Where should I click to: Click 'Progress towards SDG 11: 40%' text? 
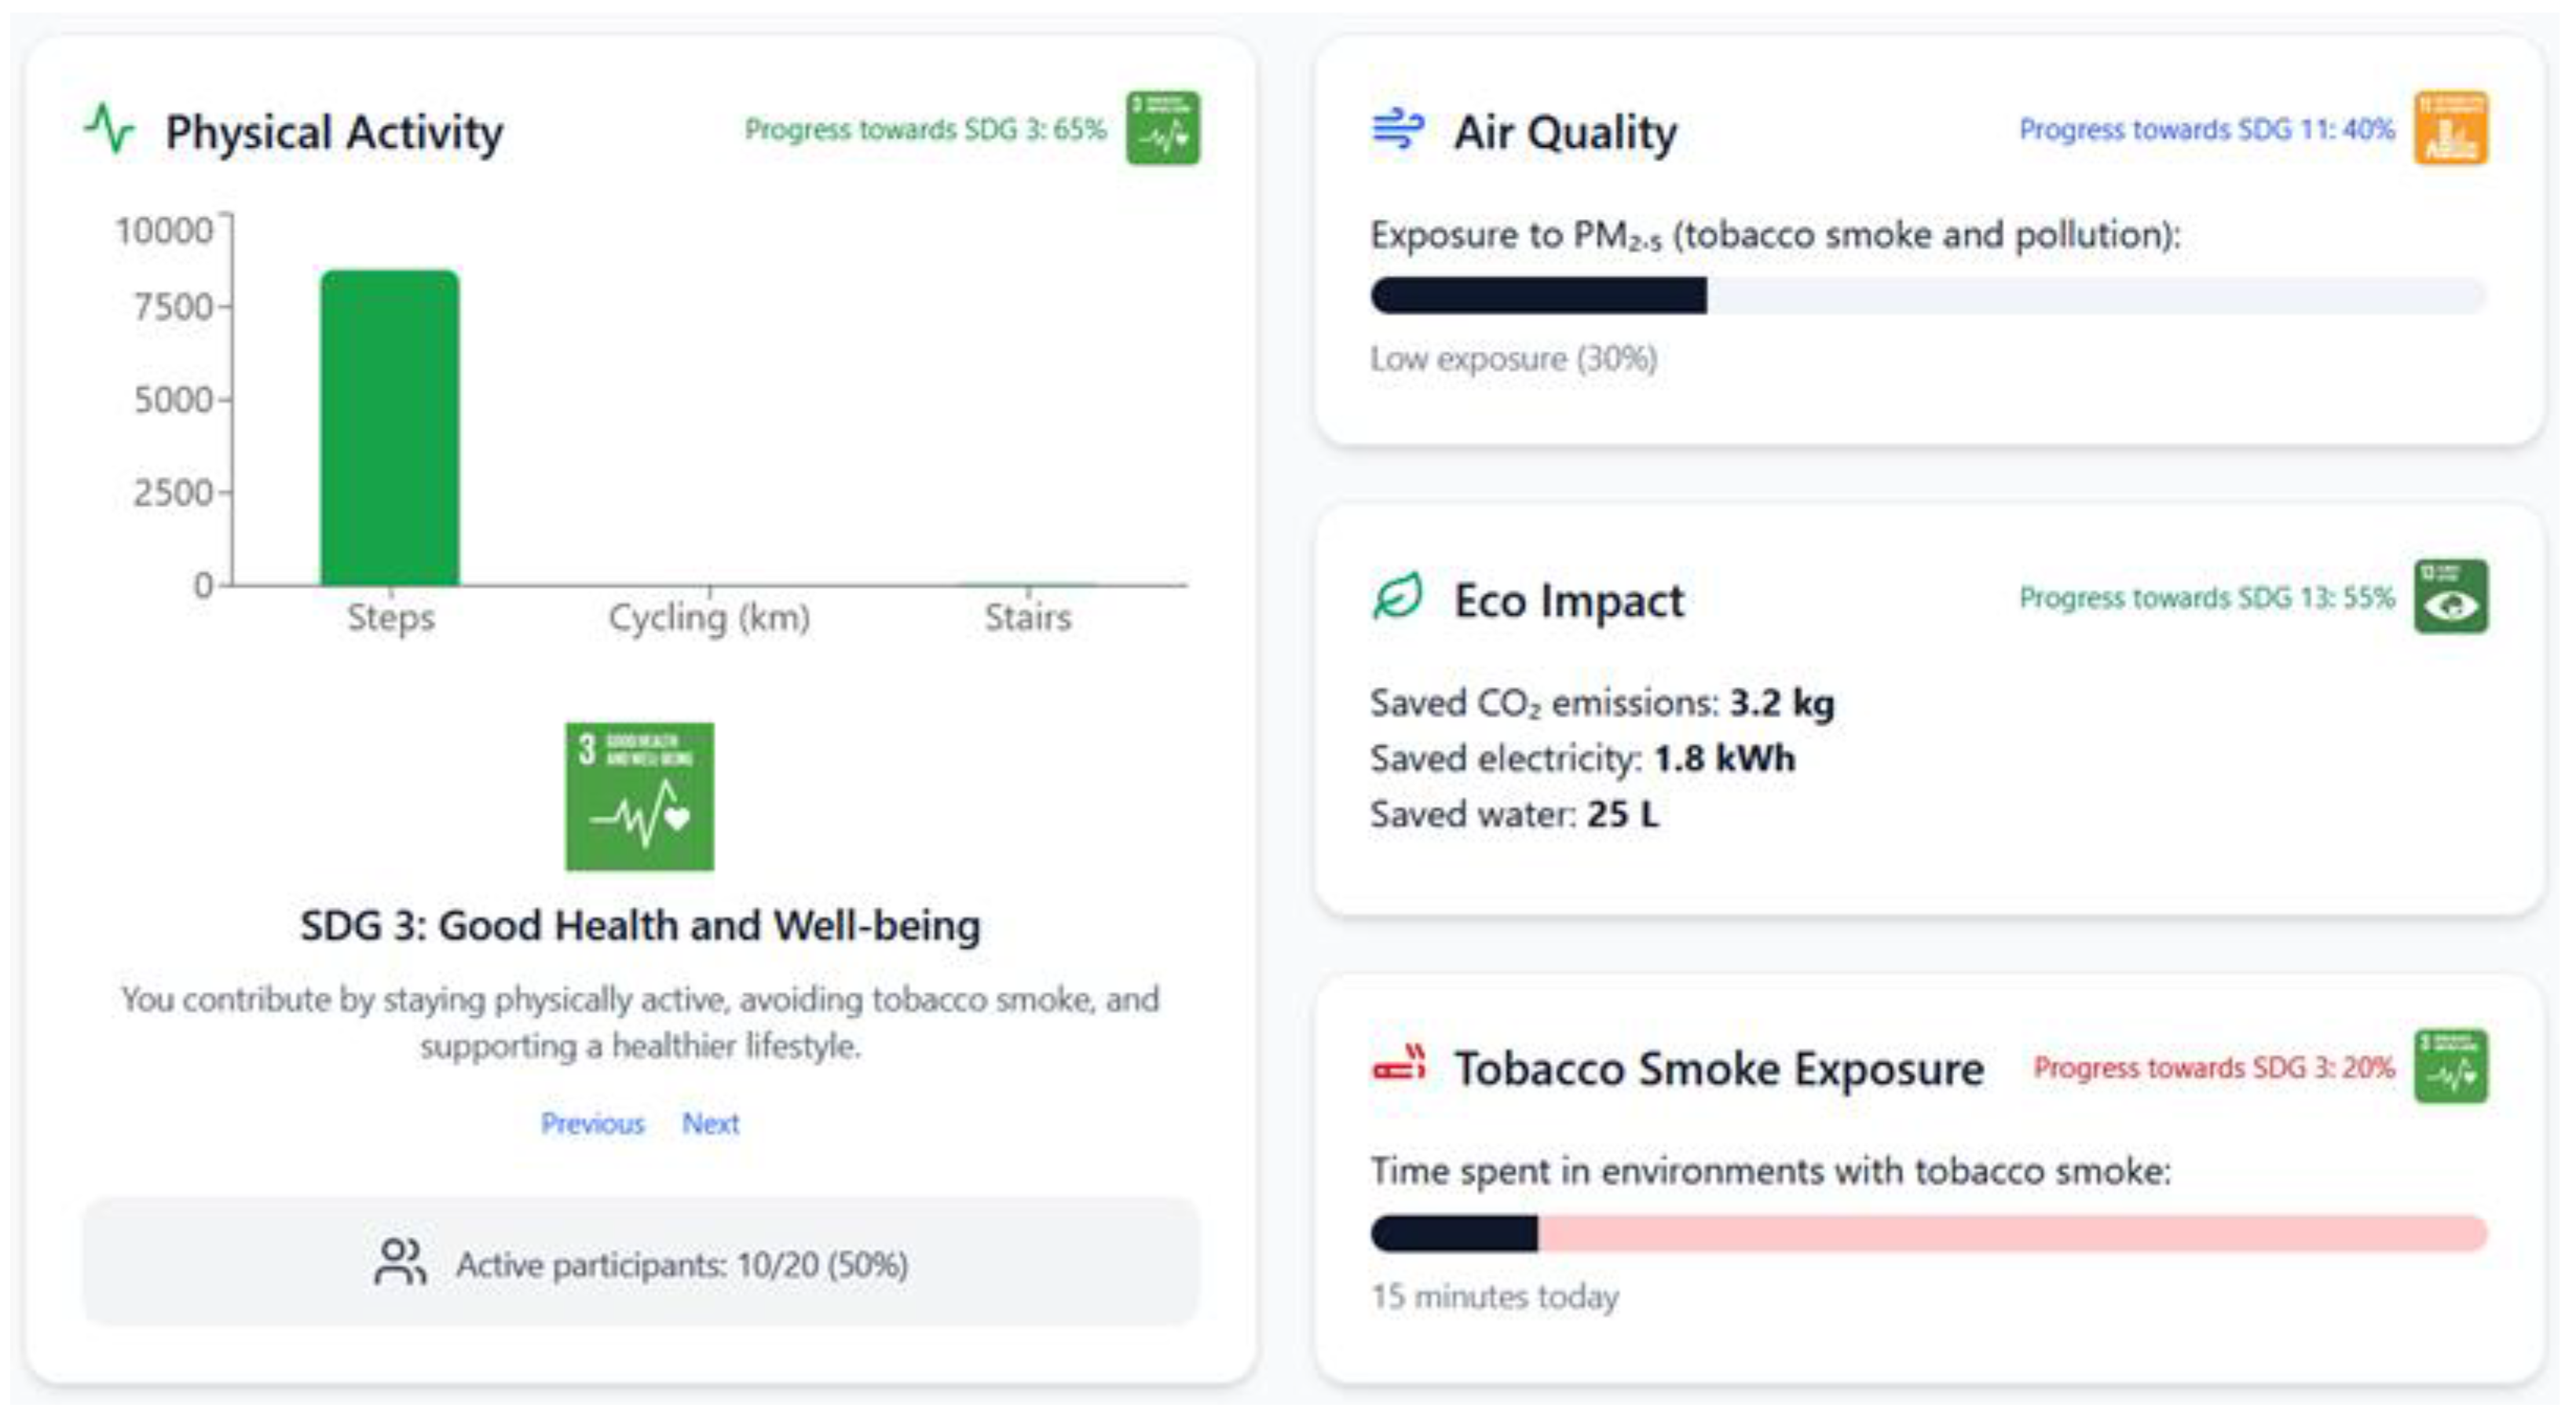click(2206, 130)
